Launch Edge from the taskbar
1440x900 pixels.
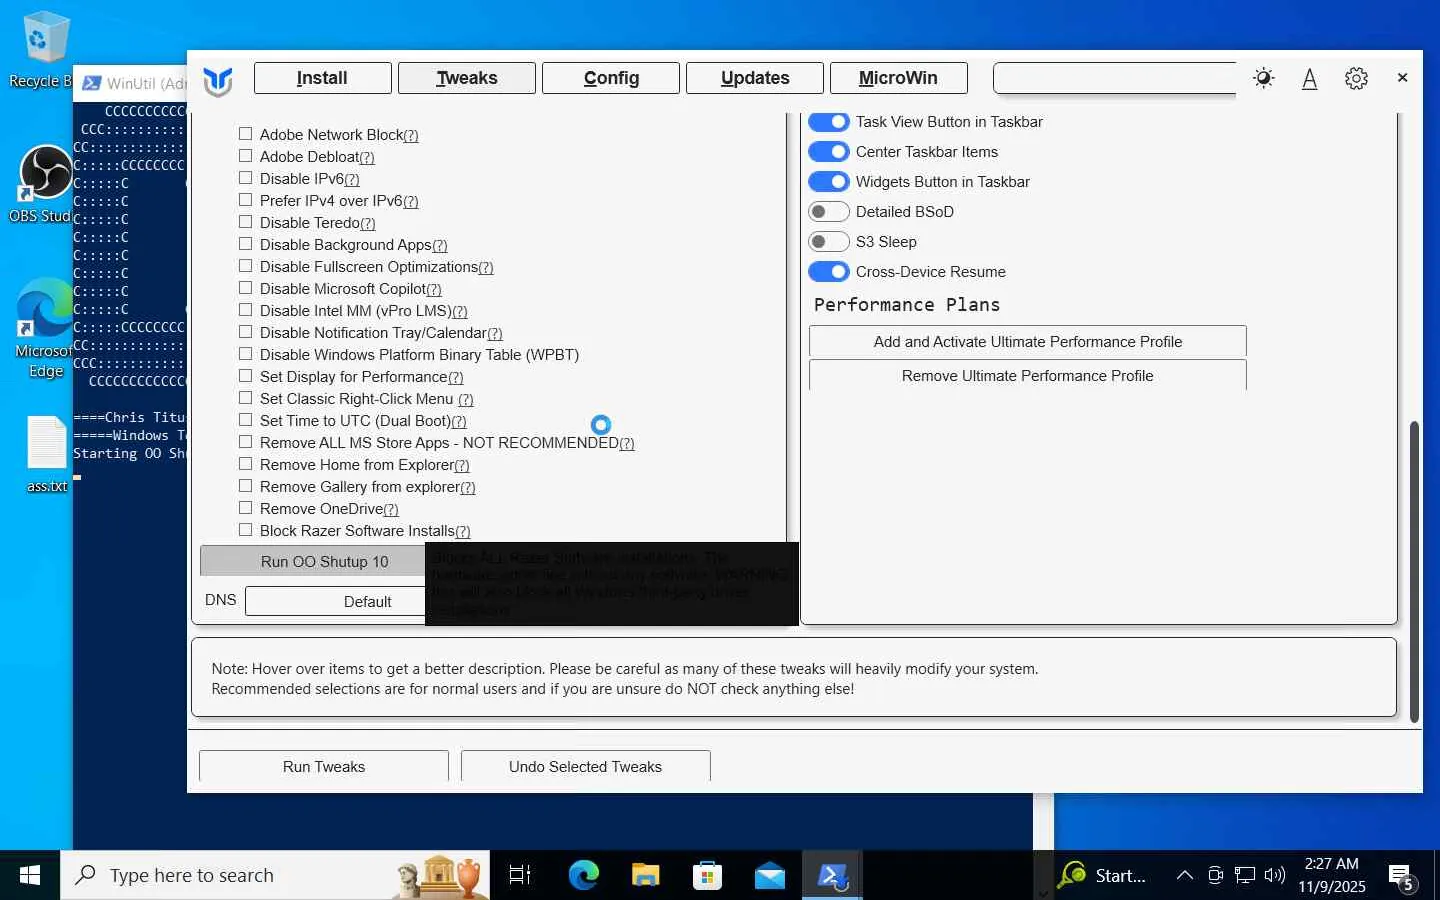coord(583,875)
